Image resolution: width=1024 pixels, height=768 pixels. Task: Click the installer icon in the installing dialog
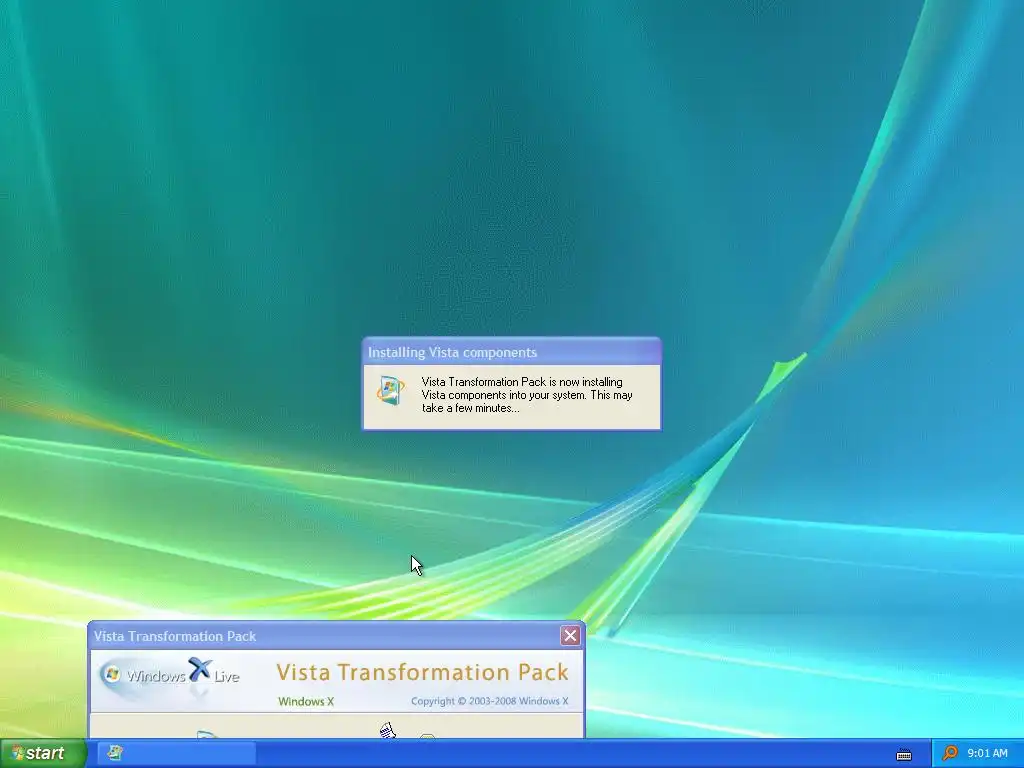coord(391,391)
